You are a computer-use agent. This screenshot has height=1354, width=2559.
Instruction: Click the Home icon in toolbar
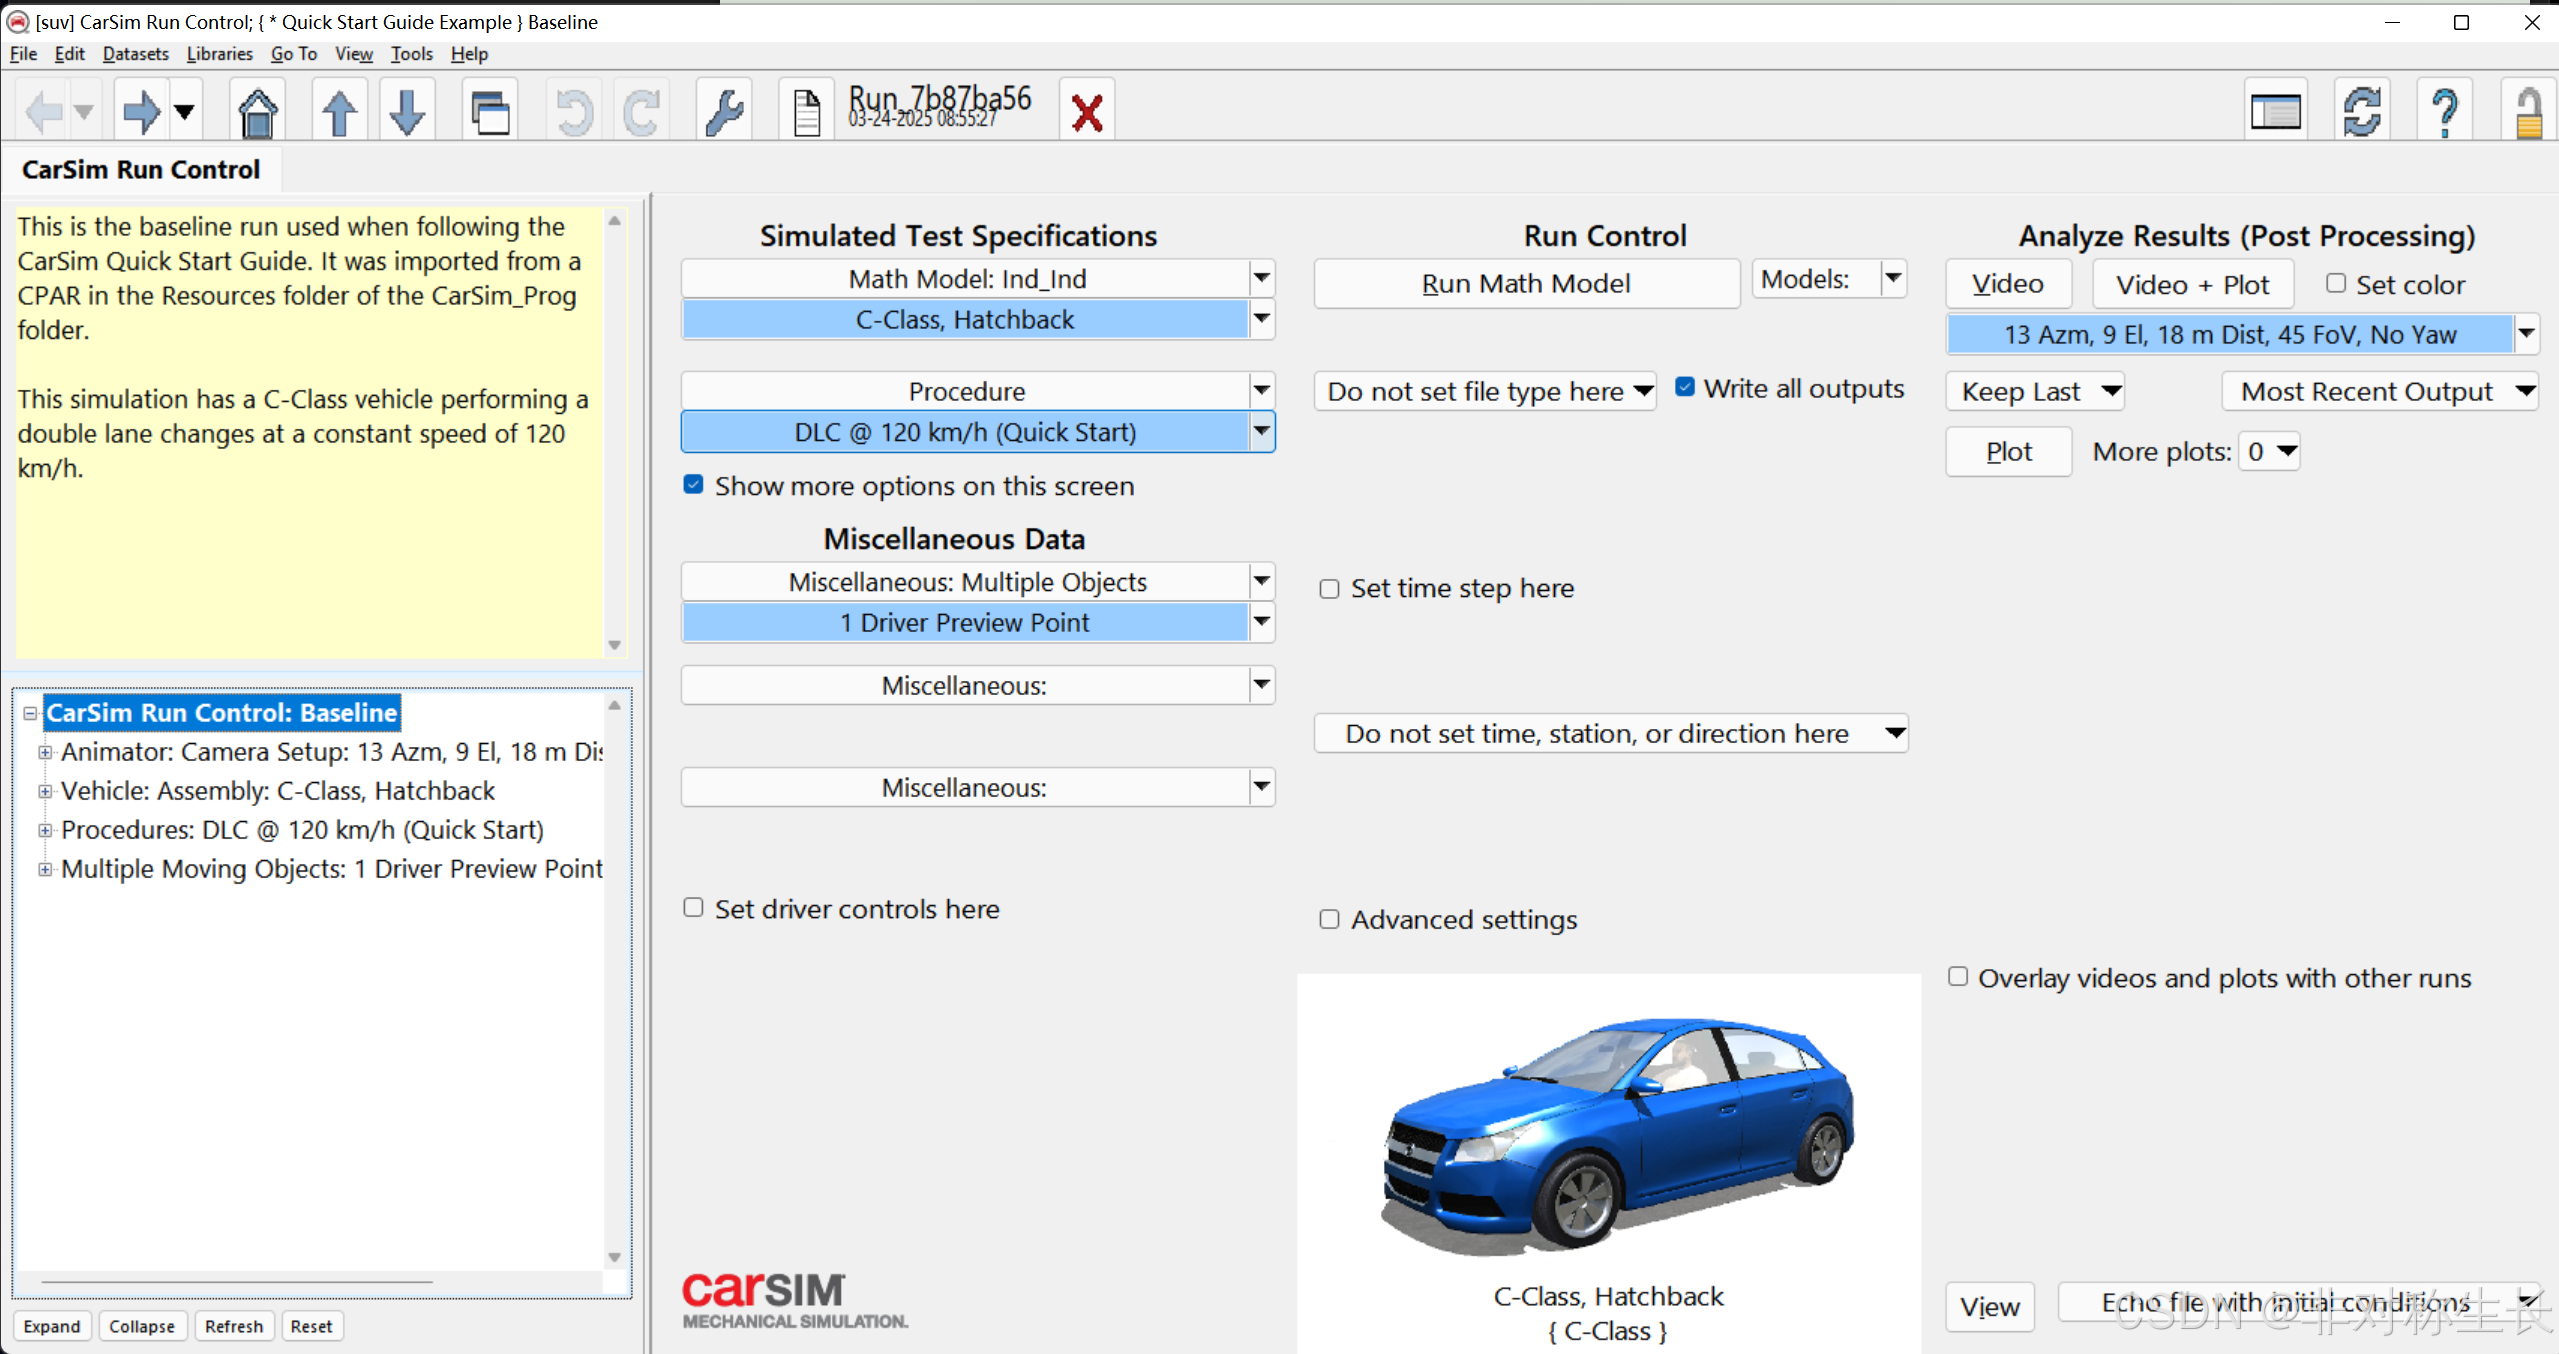click(257, 110)
